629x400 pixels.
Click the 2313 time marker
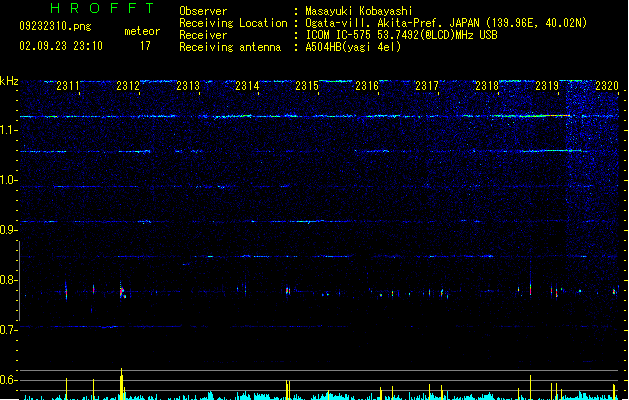pos(188,86)
